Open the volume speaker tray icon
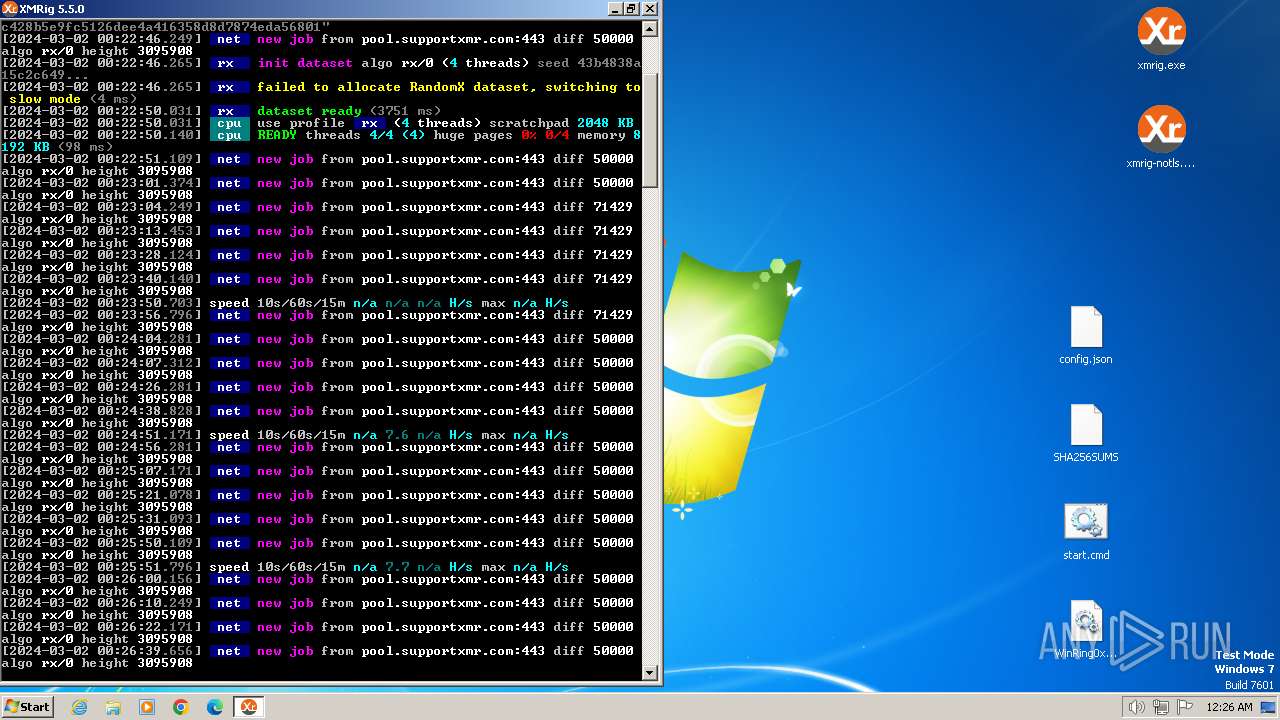The width and height of the screenshot is (1280, 720). (x=1136, y=707)
